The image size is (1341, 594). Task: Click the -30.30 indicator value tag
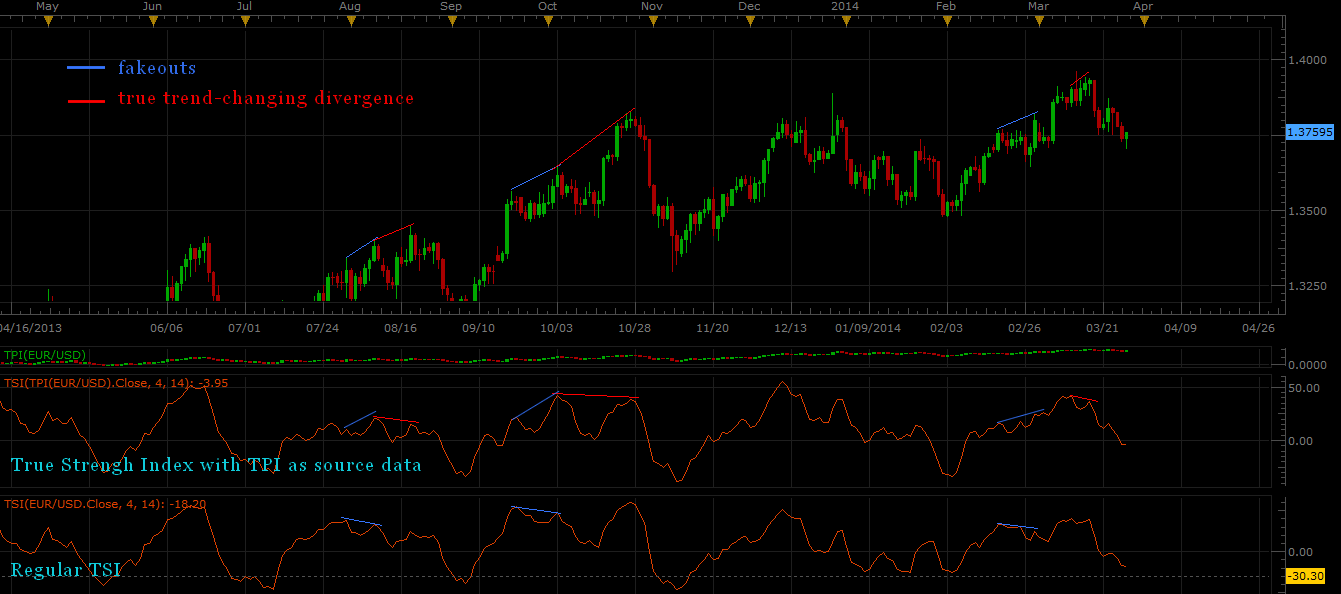pos(1305,576)
